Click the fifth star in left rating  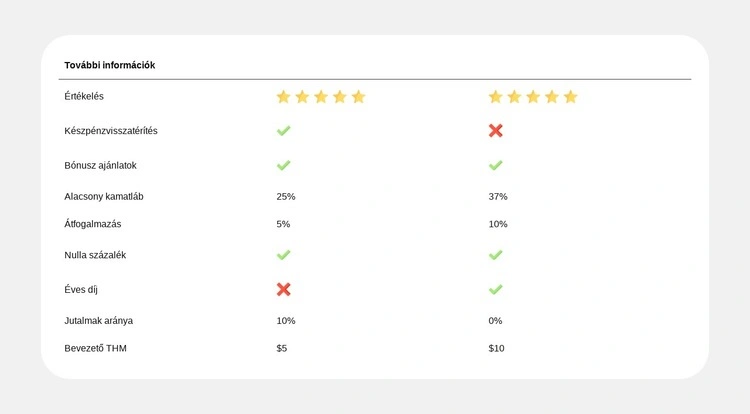[358, 97]
